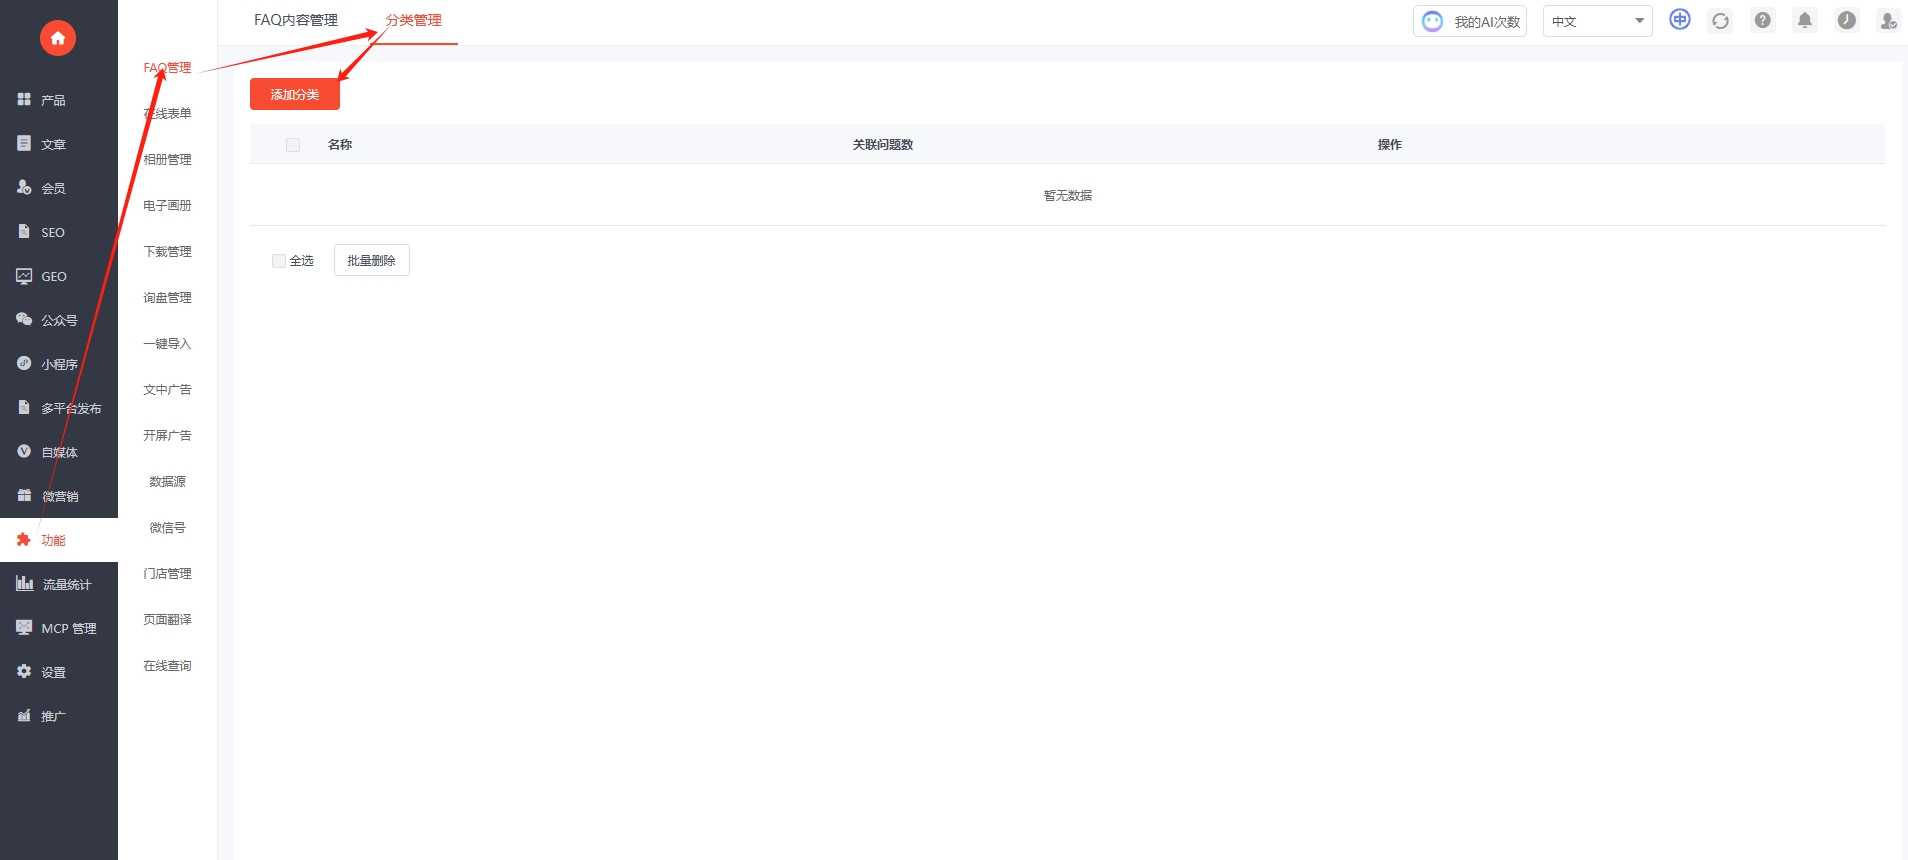The width and height of the screenshot is (1908, 860).
Task: Open the clock history icon
Action: pos(1847,21)
